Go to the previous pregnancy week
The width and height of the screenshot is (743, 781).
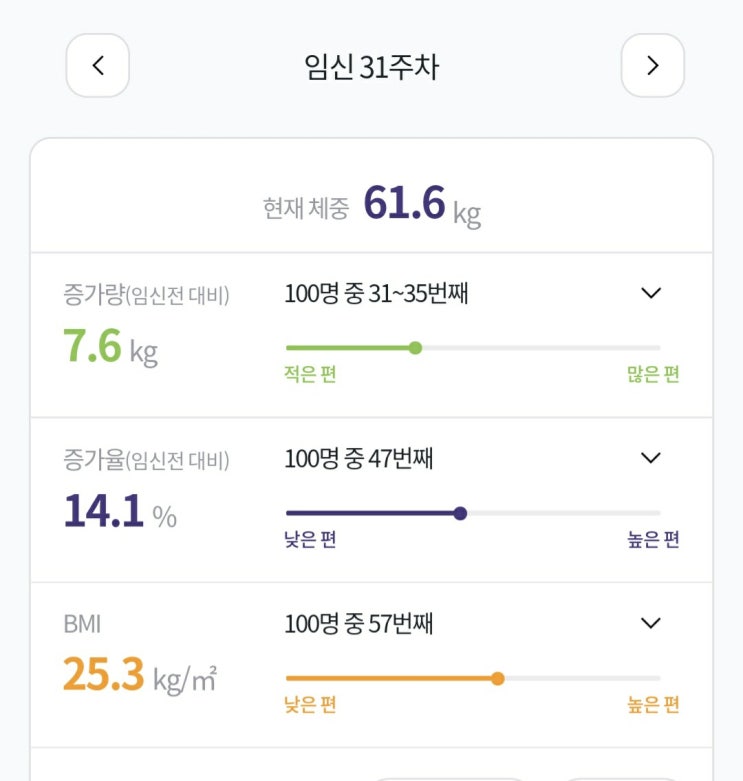coord(98,65)
